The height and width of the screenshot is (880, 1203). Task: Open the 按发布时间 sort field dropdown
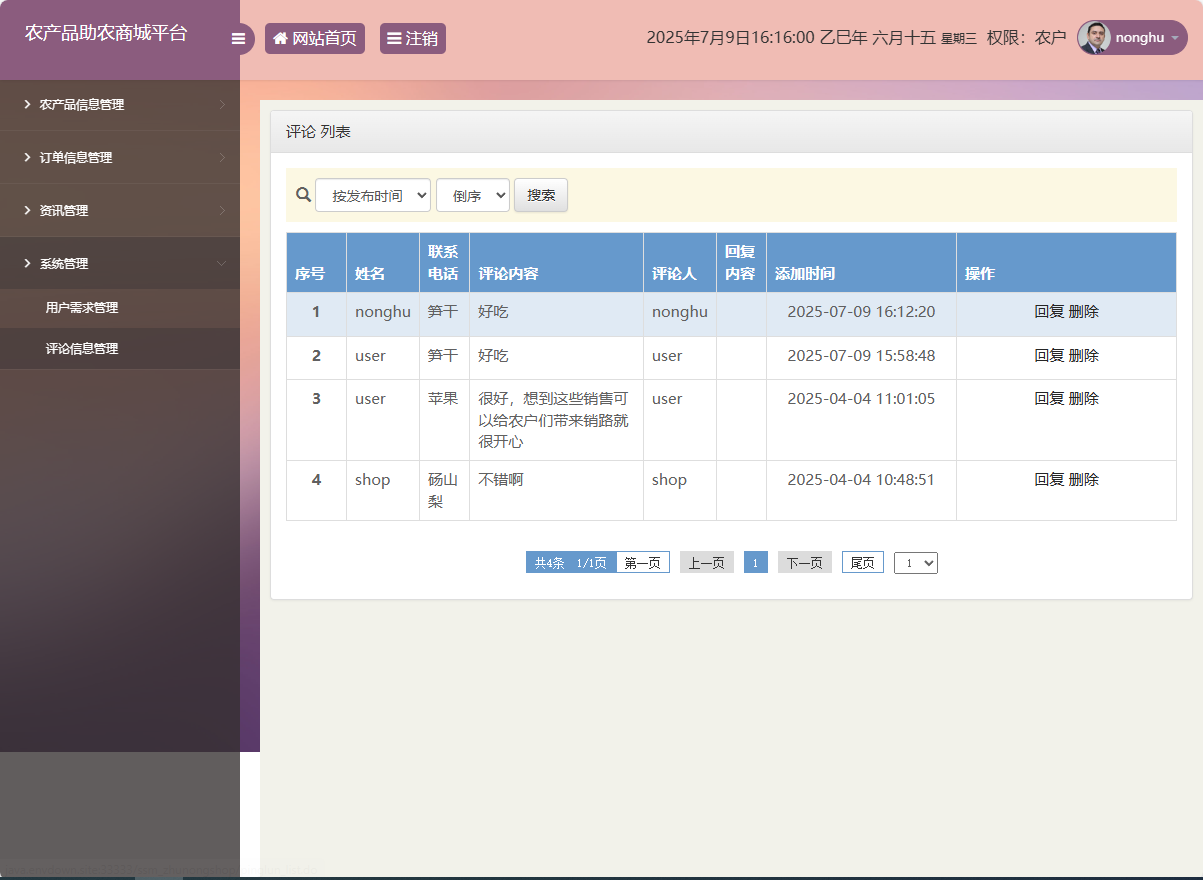pyautogui.click(x=372, y=194)
